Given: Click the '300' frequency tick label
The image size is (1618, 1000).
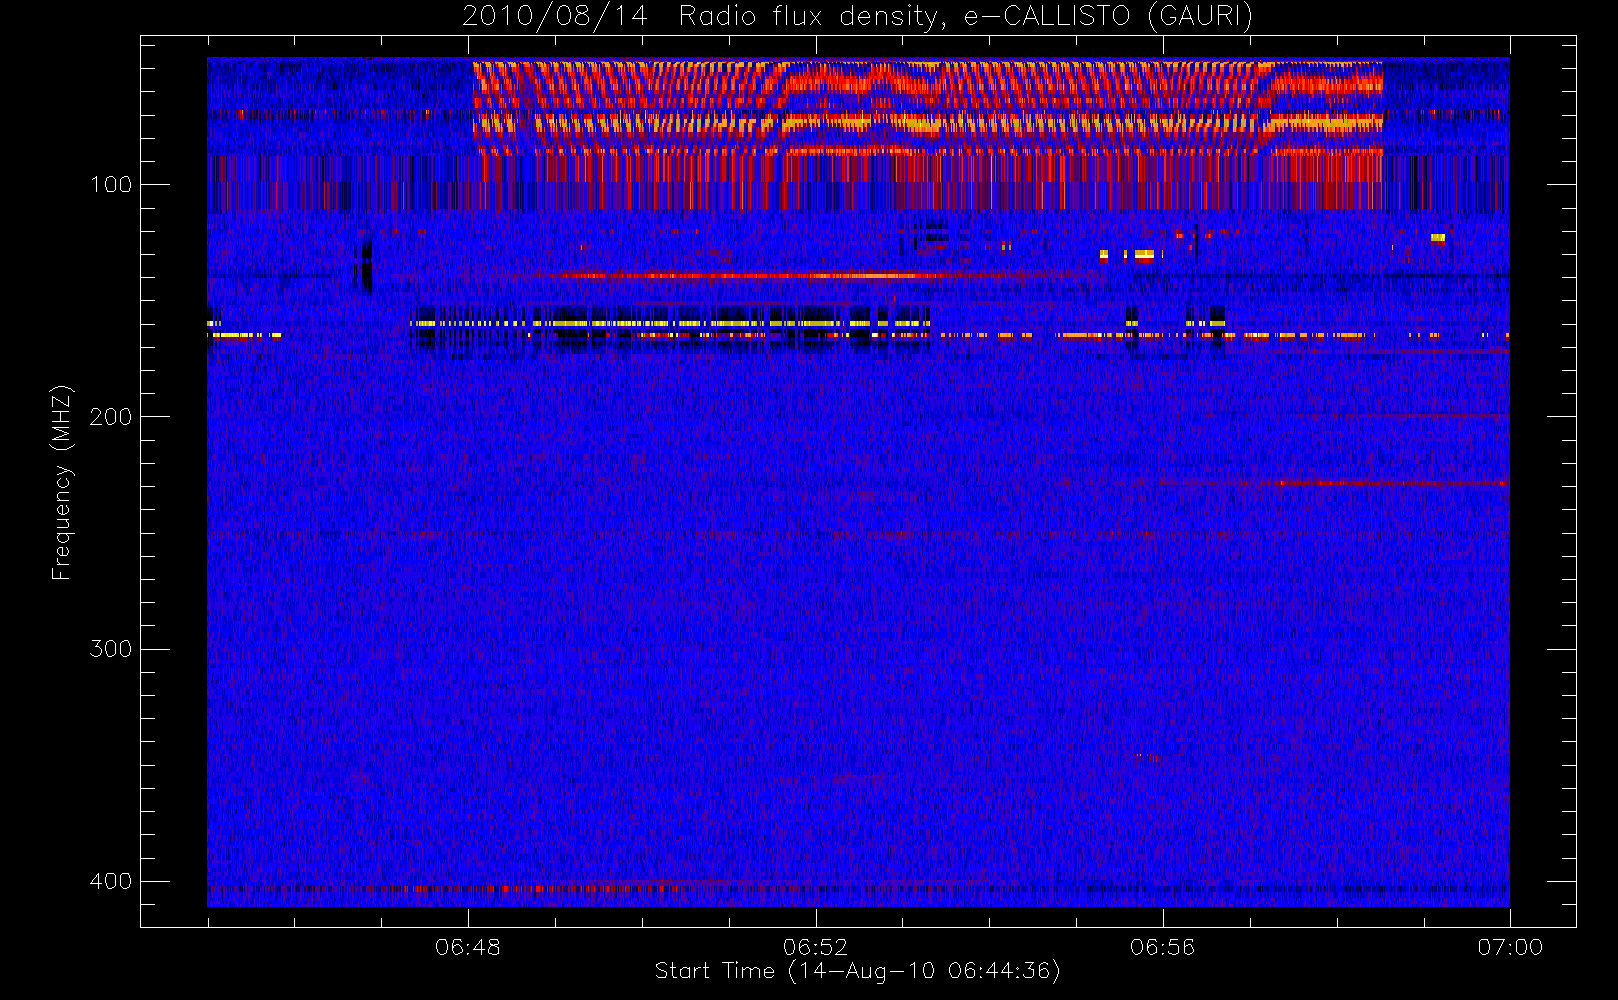Looking at the screenshot, I should pyautogui.click(x=110, y=648).
